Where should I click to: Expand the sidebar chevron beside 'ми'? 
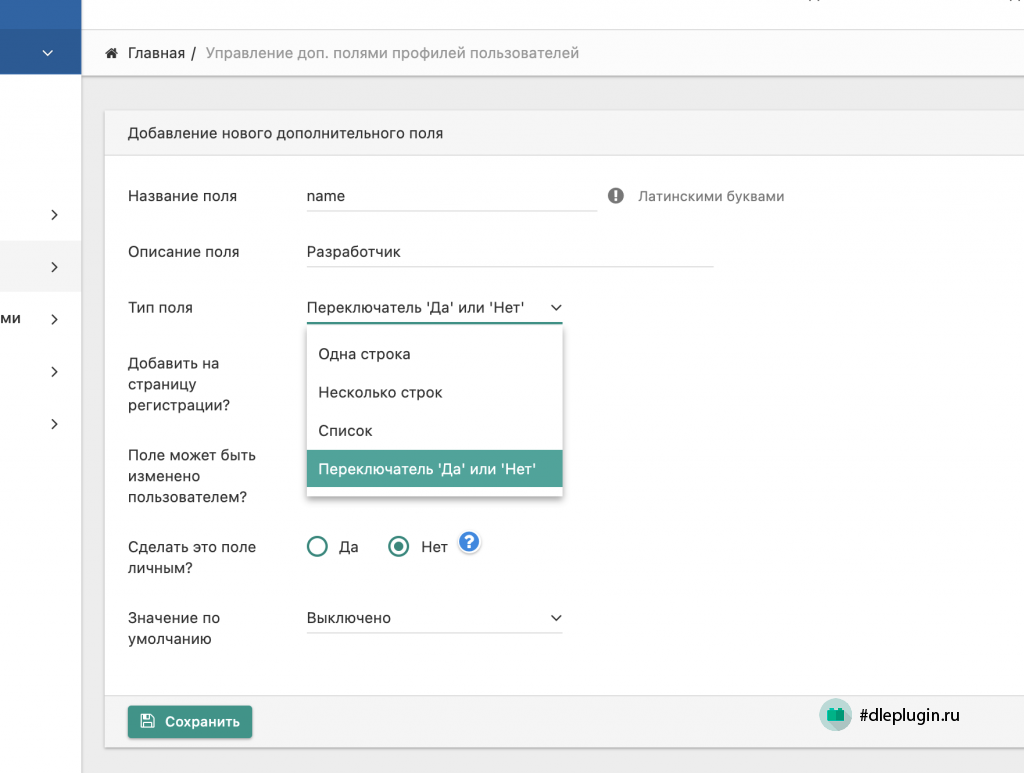point(54,319)
